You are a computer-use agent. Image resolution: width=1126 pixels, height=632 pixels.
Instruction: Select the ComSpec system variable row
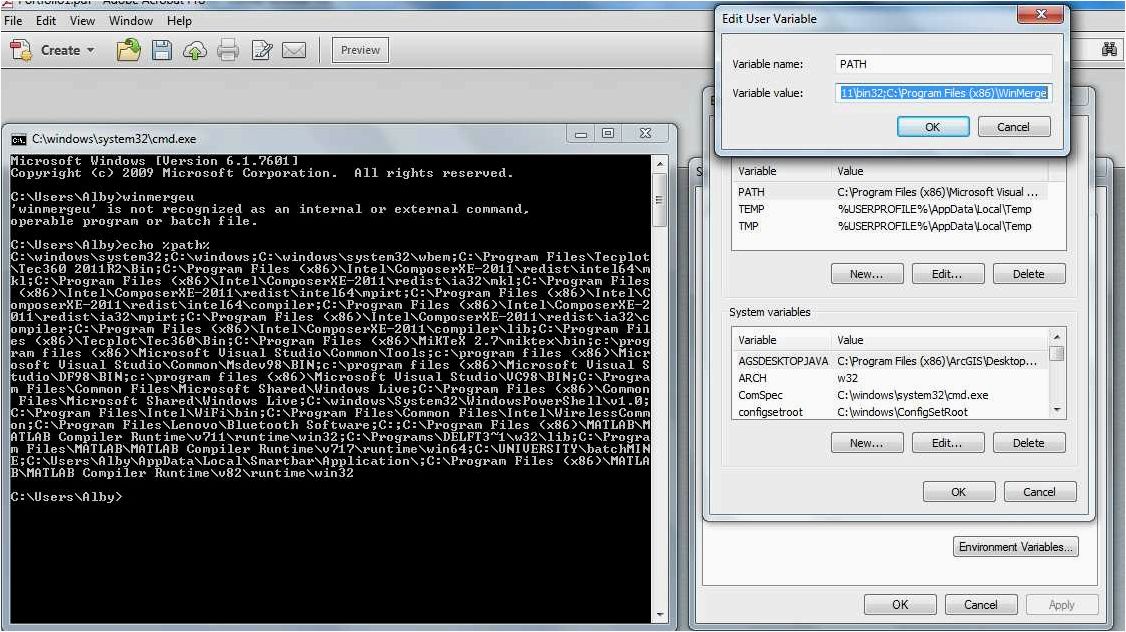(x=890, y=396)
